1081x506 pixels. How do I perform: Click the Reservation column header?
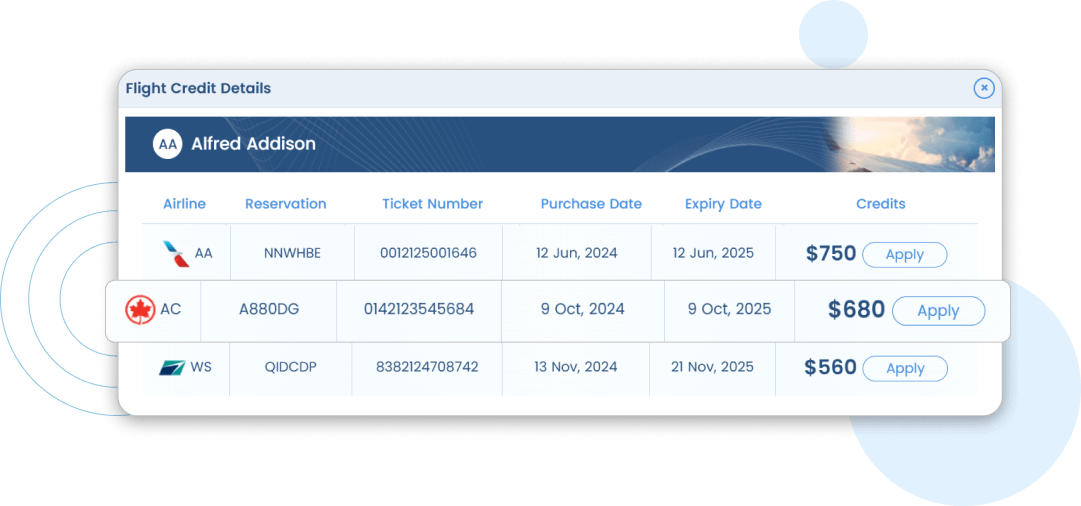[x=285, y=204]
